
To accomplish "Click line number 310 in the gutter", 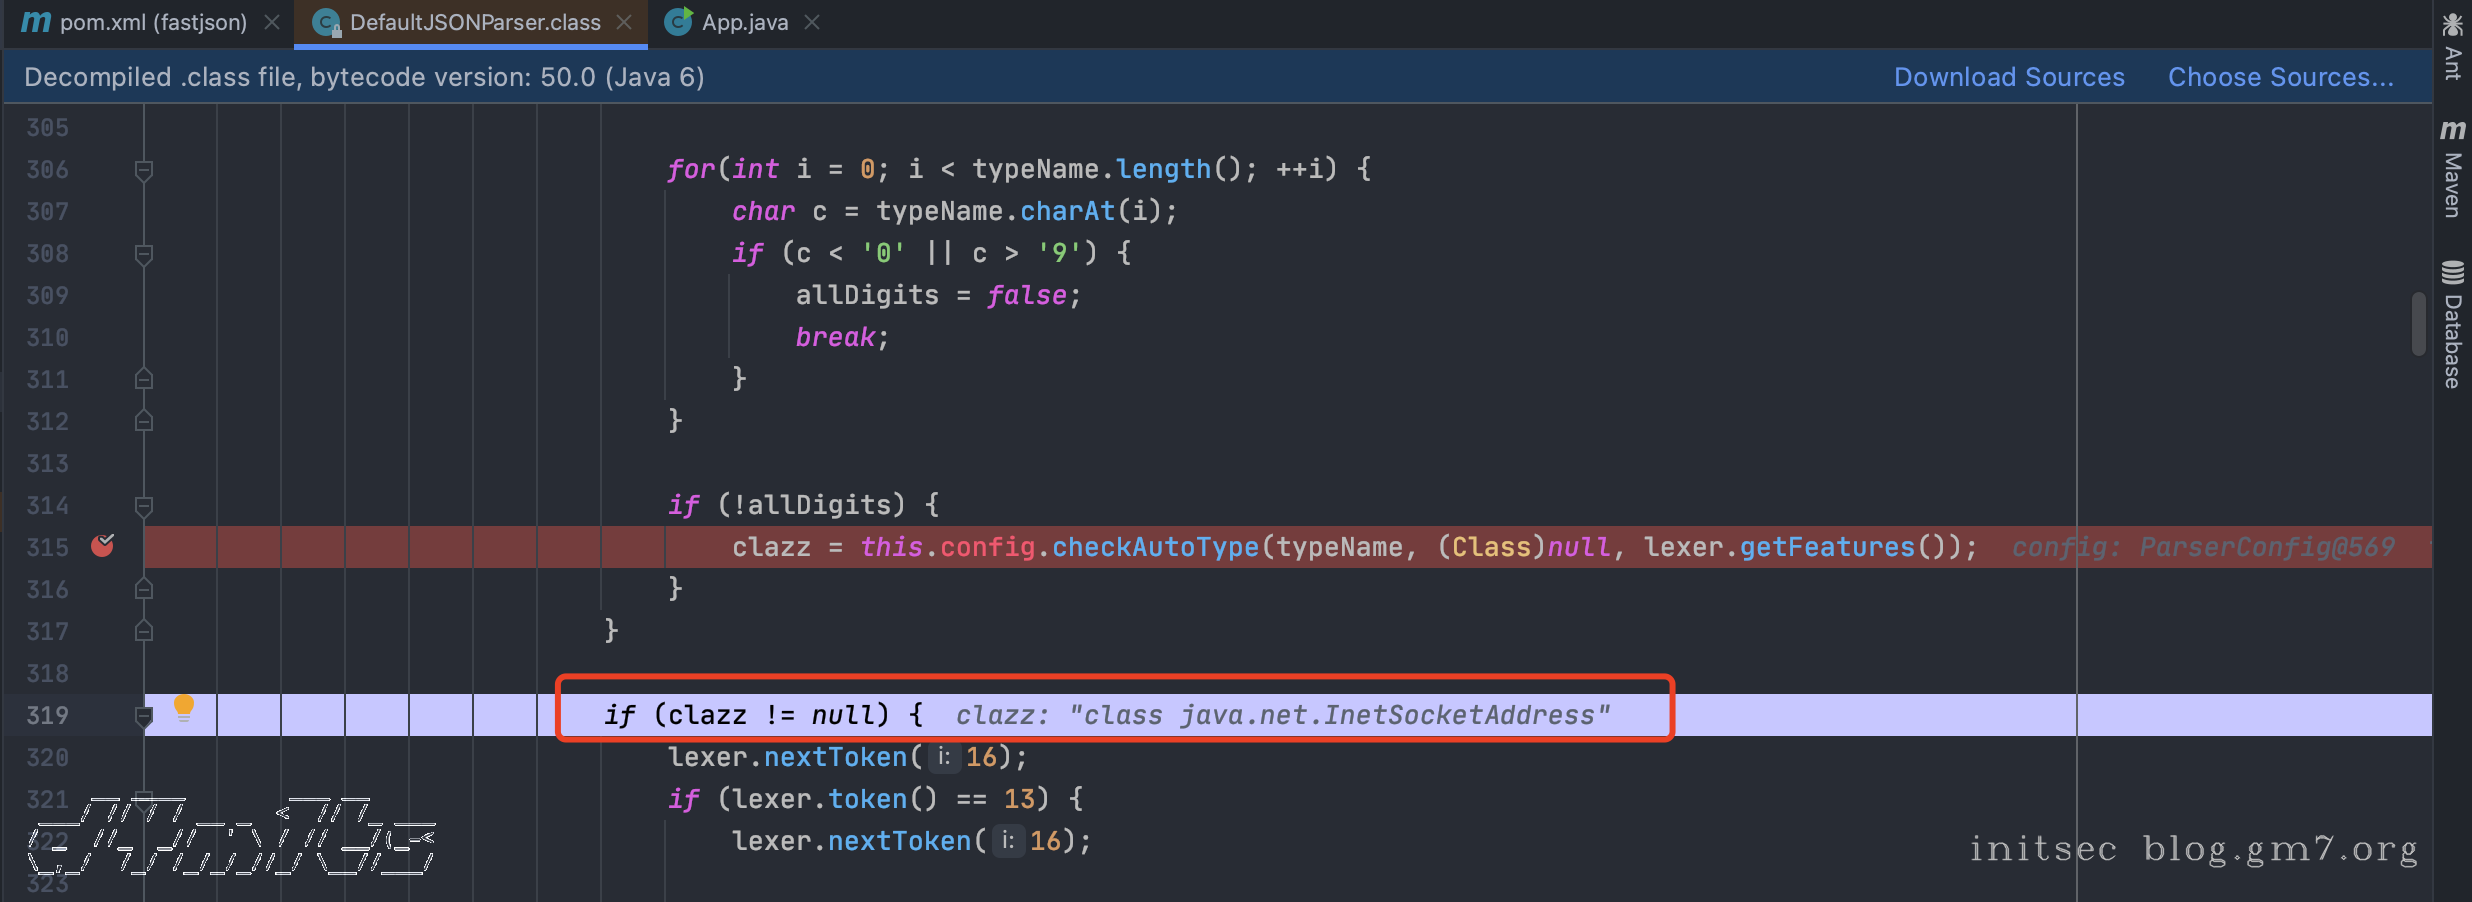I will pyautogui.click(x=48, y=338).
